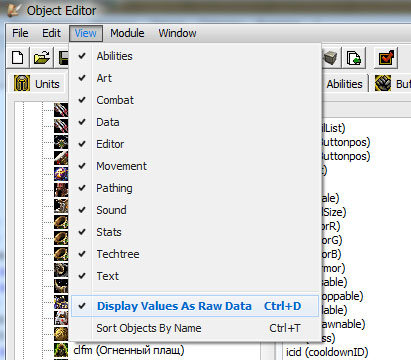Image resolution: width=411 pixels, height=360 pixels.
Task: Toggle the Art view category
Action: click(195, 78)
